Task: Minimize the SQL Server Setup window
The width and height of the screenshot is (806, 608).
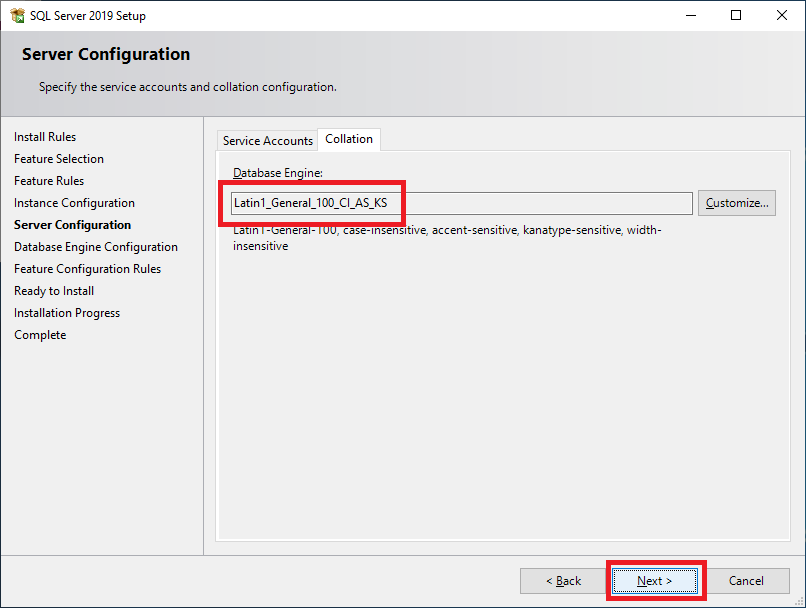Action: click(690, 16)
